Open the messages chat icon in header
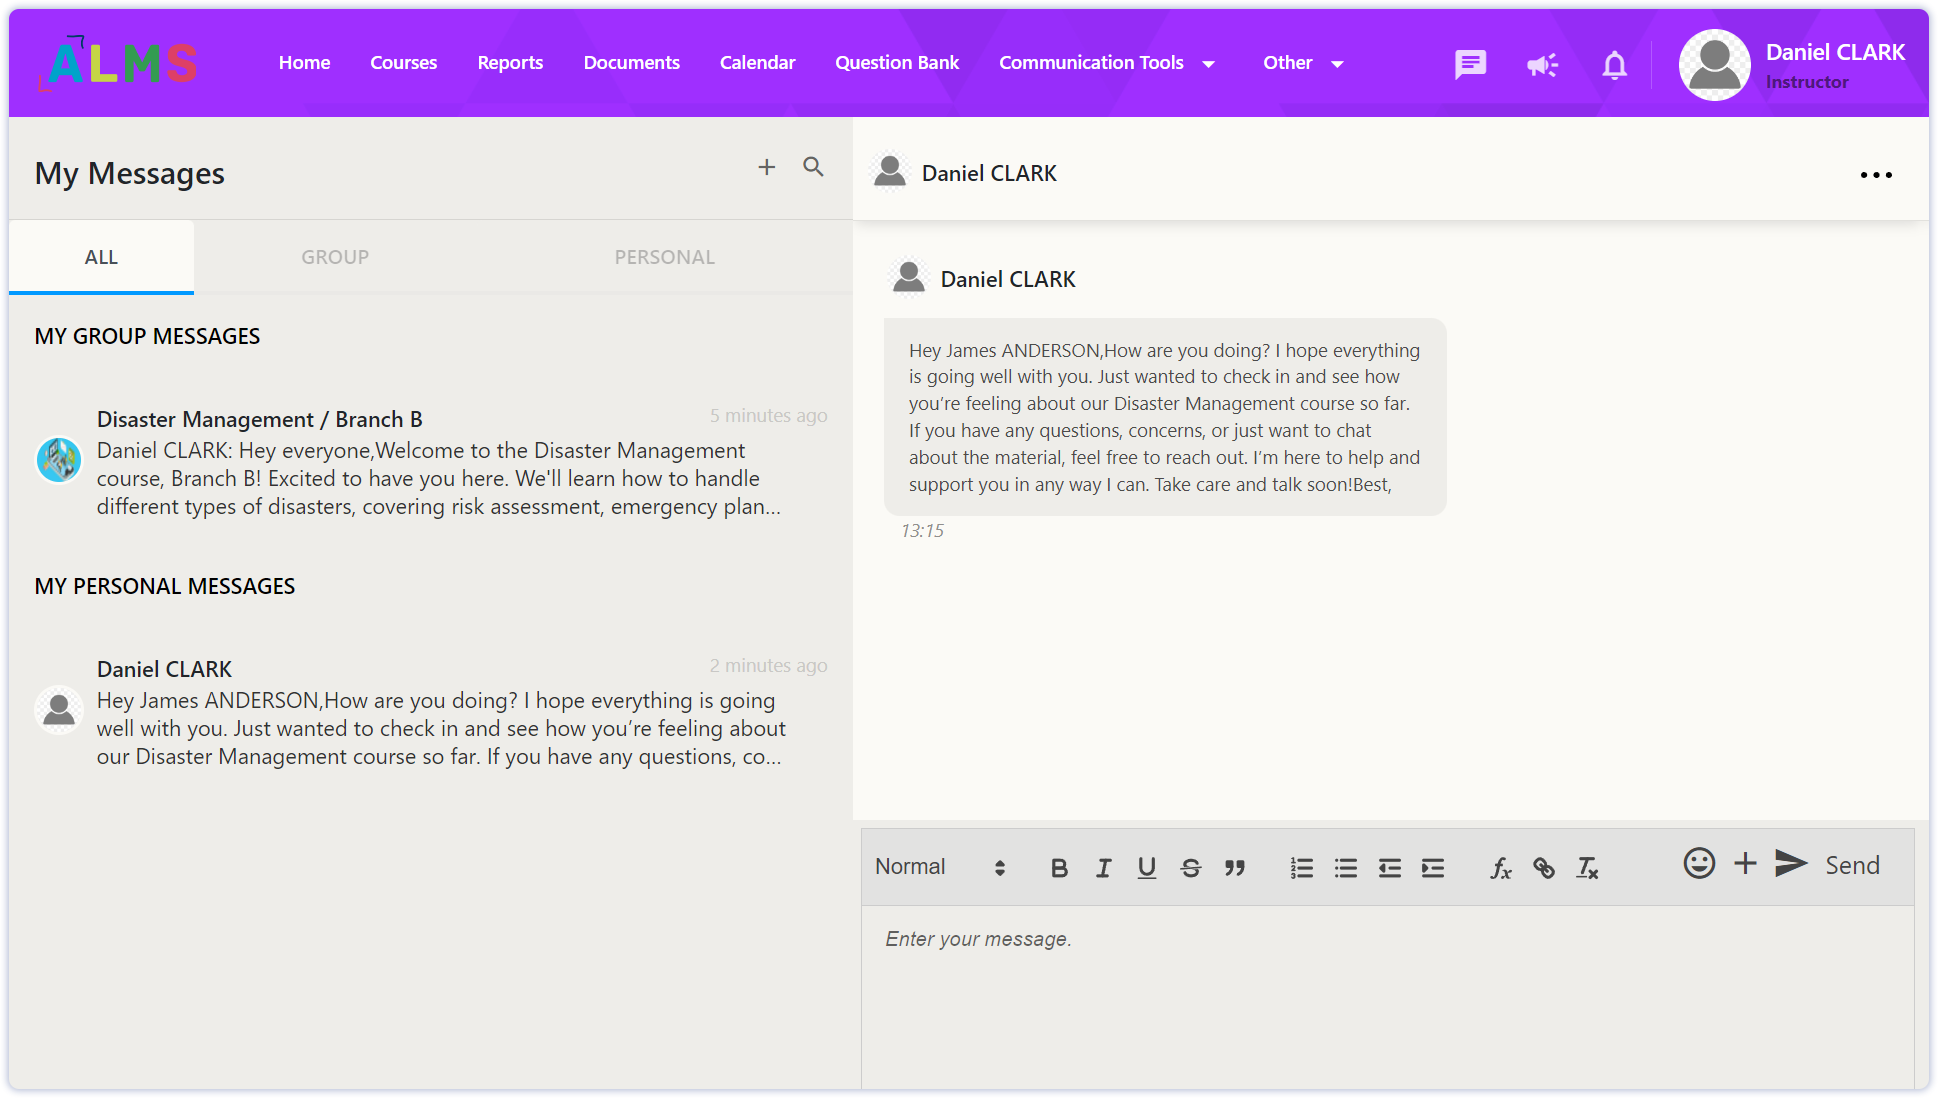Image resolution: width=1938 pixels, height=1098 pixels. pyautogui.click(x=1470, y=64)
